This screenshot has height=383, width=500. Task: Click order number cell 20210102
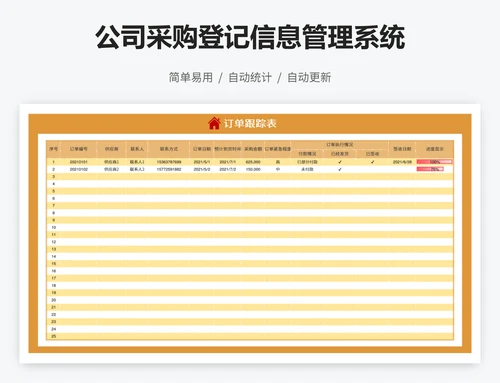point(79,169)
